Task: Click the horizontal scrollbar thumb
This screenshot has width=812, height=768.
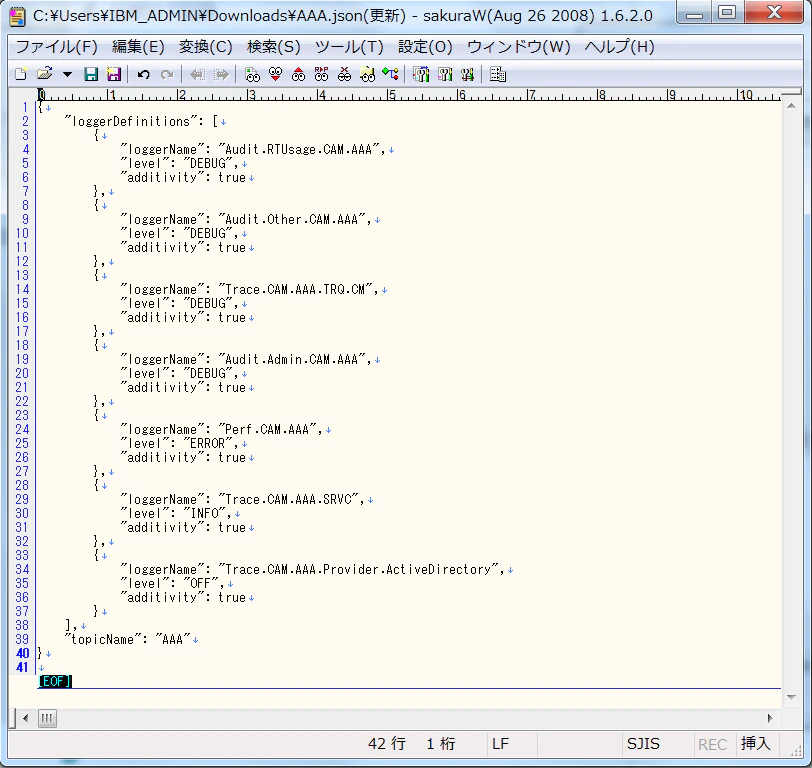Action: [x=47, y=718]
